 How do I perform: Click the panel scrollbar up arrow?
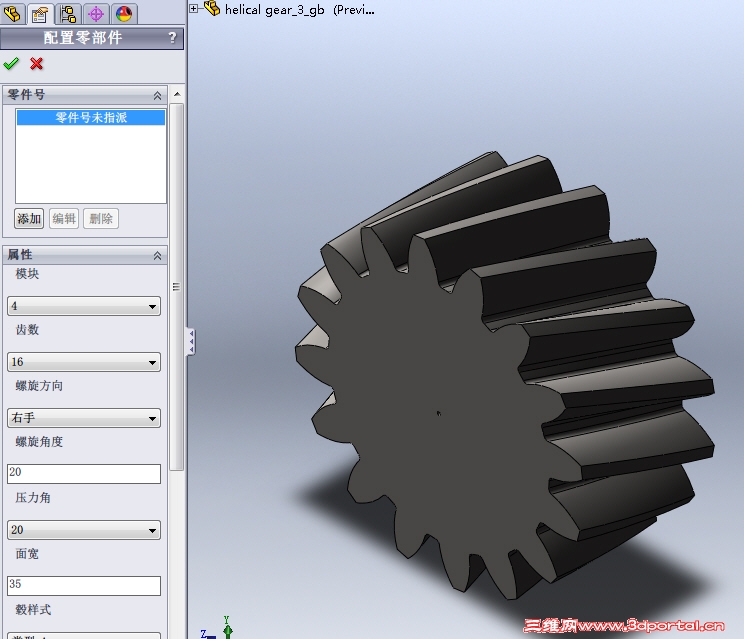(177, 94)
